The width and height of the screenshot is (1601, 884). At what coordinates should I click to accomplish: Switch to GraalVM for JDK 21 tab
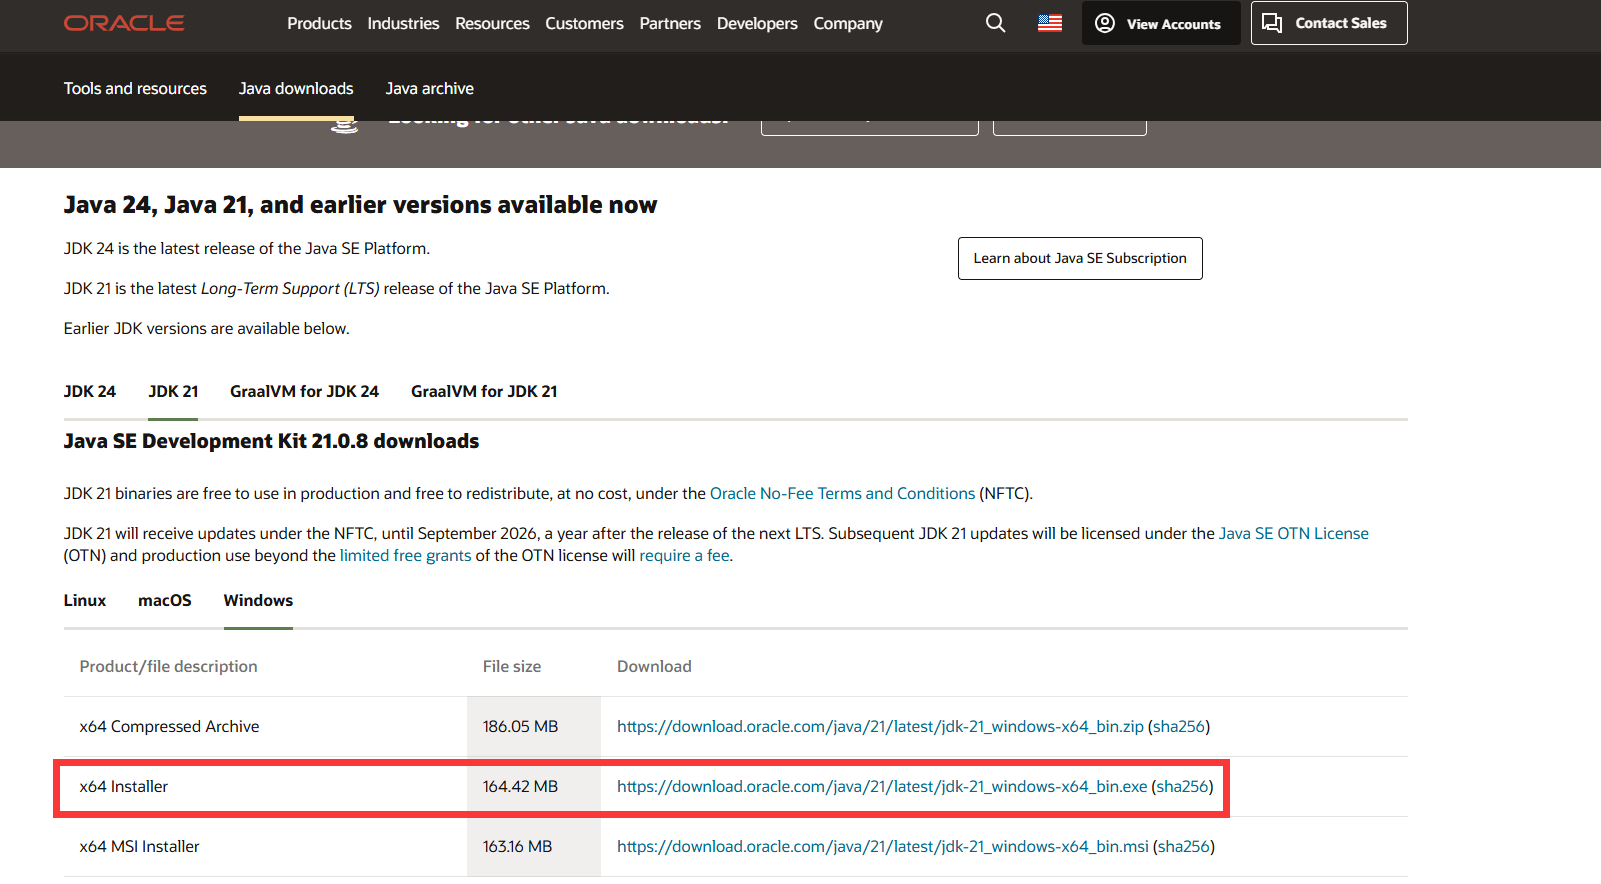tap(484, 391)
